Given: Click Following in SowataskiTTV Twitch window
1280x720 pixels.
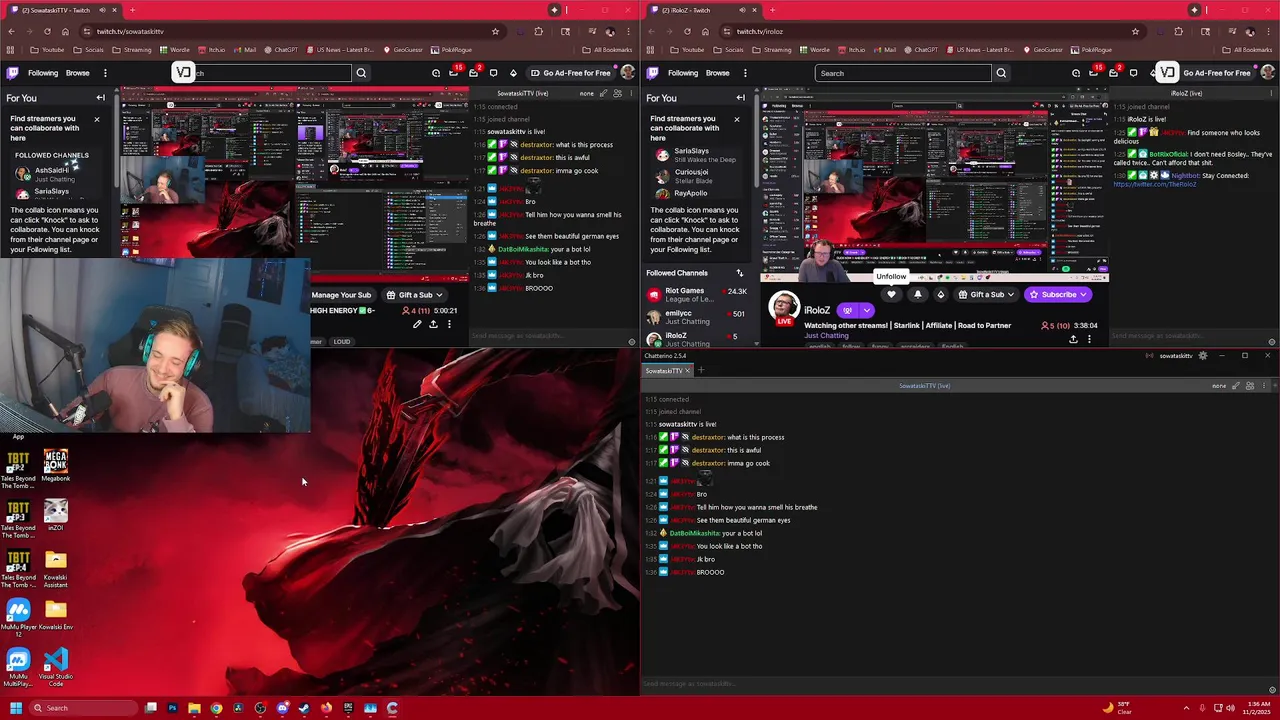Looking at the screenshot, I should 43,73.
